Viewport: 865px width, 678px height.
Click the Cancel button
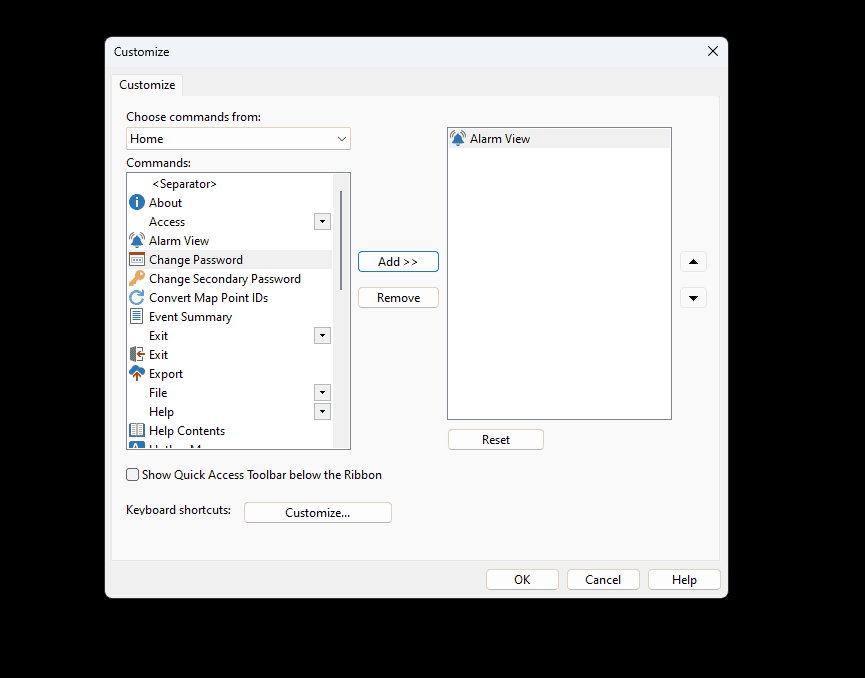pos(603,580)
